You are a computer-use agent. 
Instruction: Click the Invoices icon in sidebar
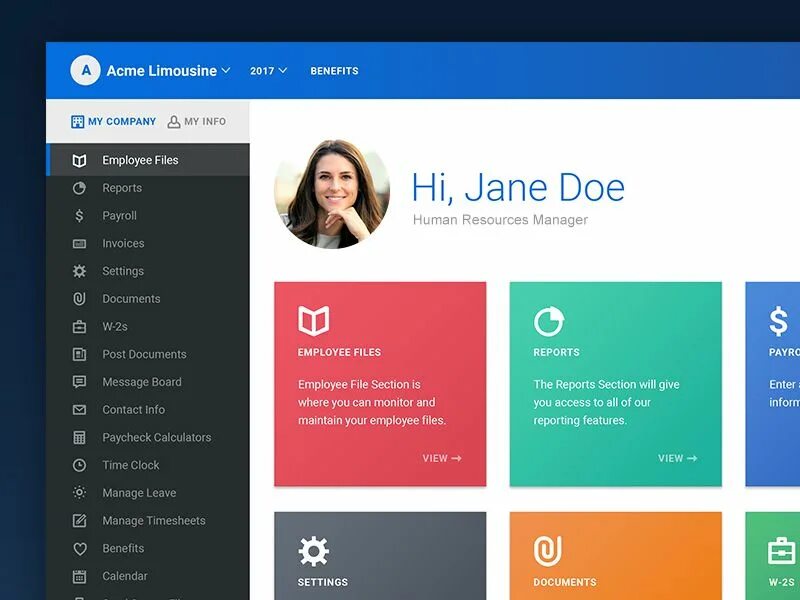pyautogui.click(x=79, y=244)
